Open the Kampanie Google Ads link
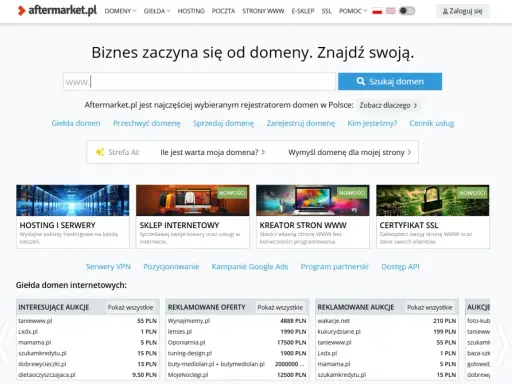Image resolution: width=512 pixels, height=384 pixels. coord(250,267)
